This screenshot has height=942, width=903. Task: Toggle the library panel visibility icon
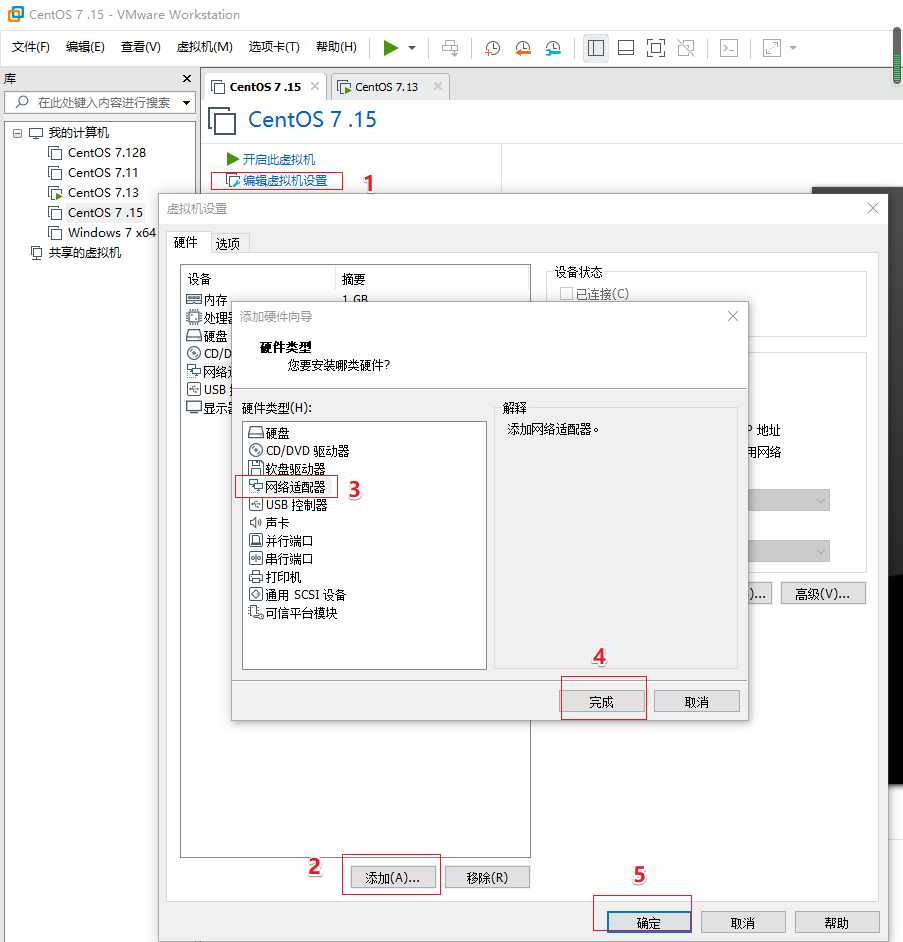pos(595,47)
